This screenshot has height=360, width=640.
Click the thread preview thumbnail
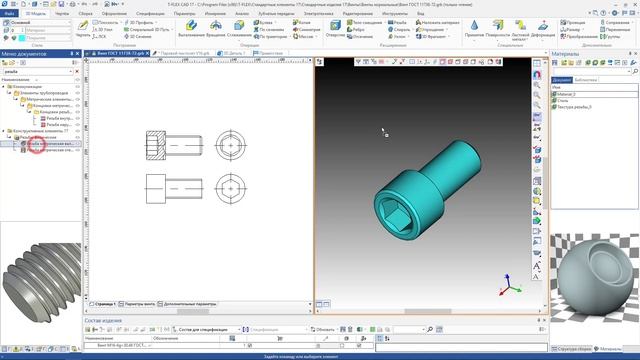point(41,283)
